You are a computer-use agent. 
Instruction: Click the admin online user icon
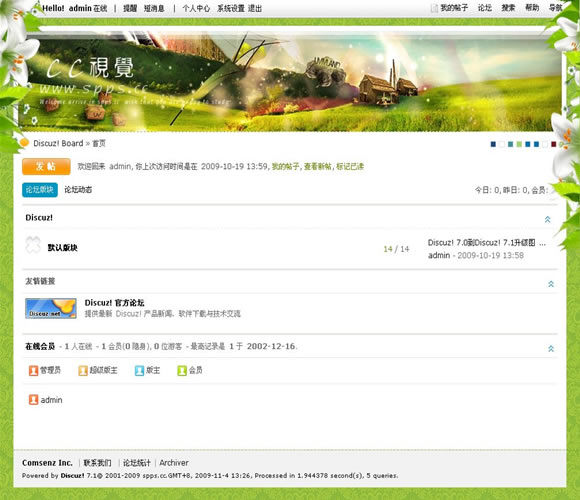click(33, 400)
